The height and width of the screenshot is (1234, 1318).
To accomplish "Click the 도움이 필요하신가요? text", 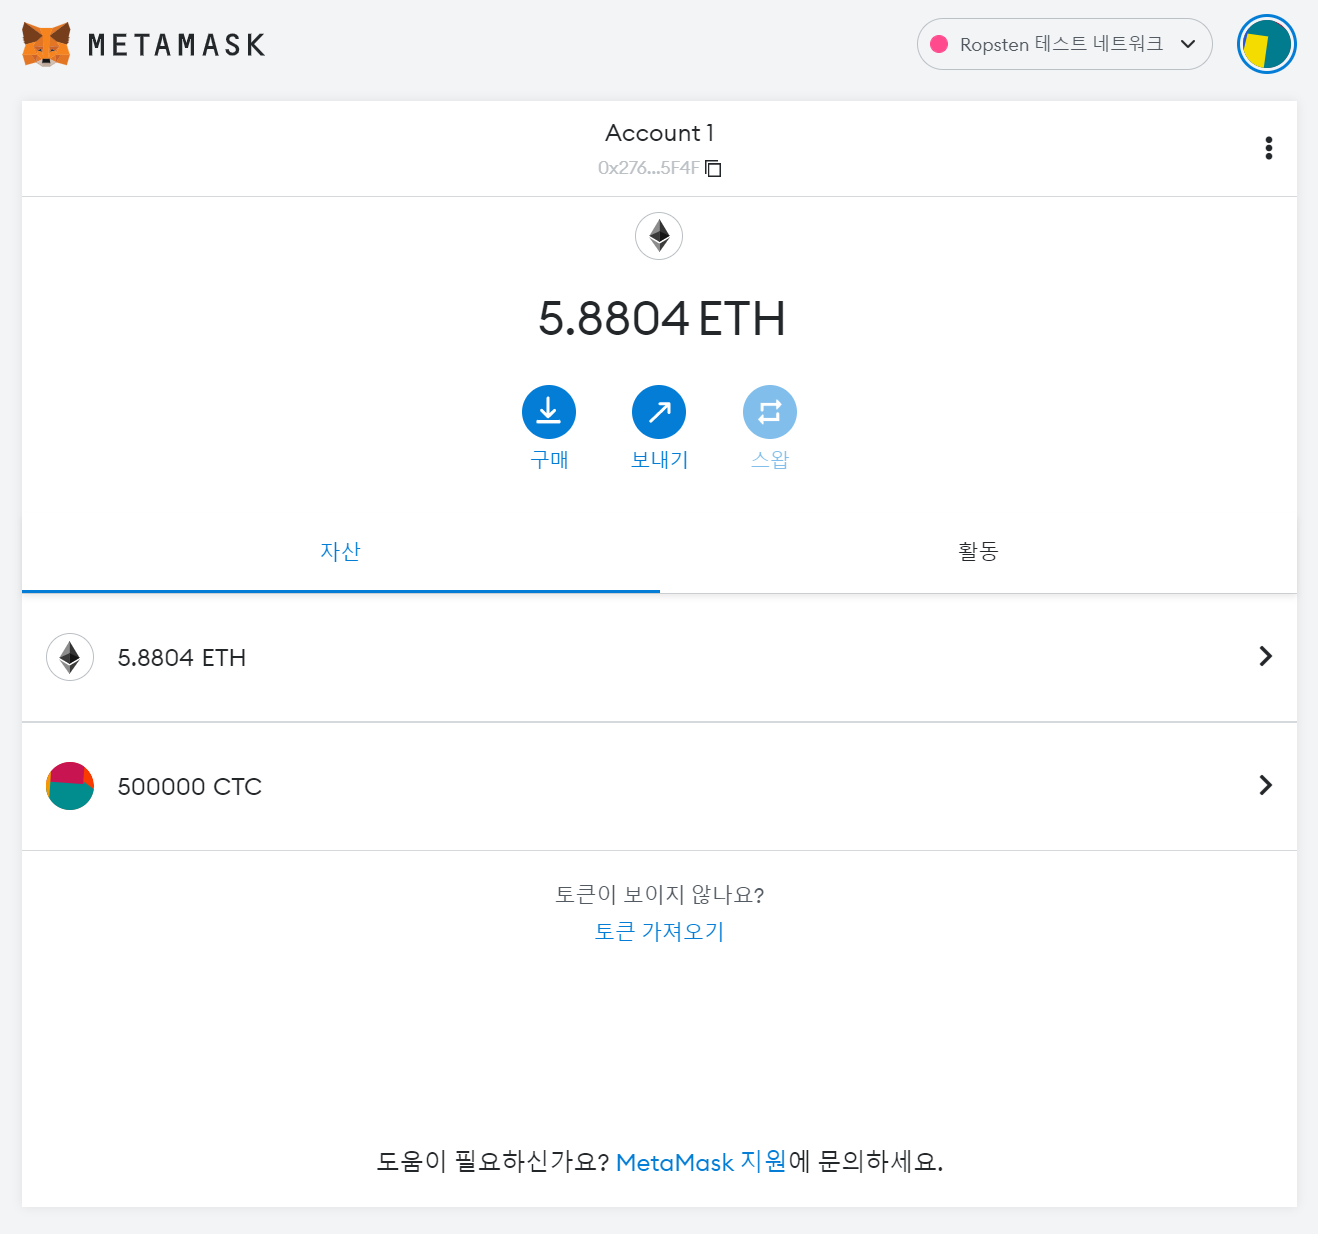I will coord(493,1162).
